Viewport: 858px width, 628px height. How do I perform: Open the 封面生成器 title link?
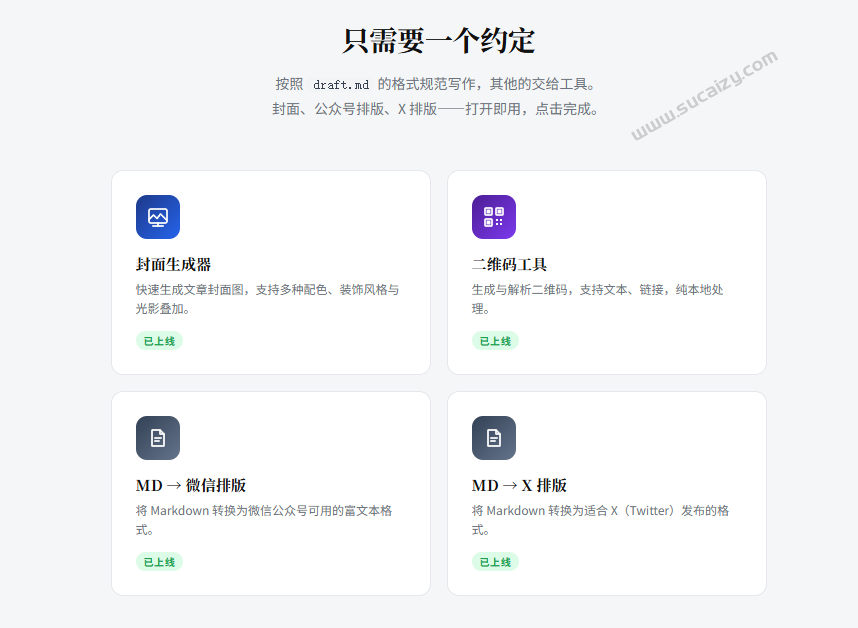(x=173, y=265)
